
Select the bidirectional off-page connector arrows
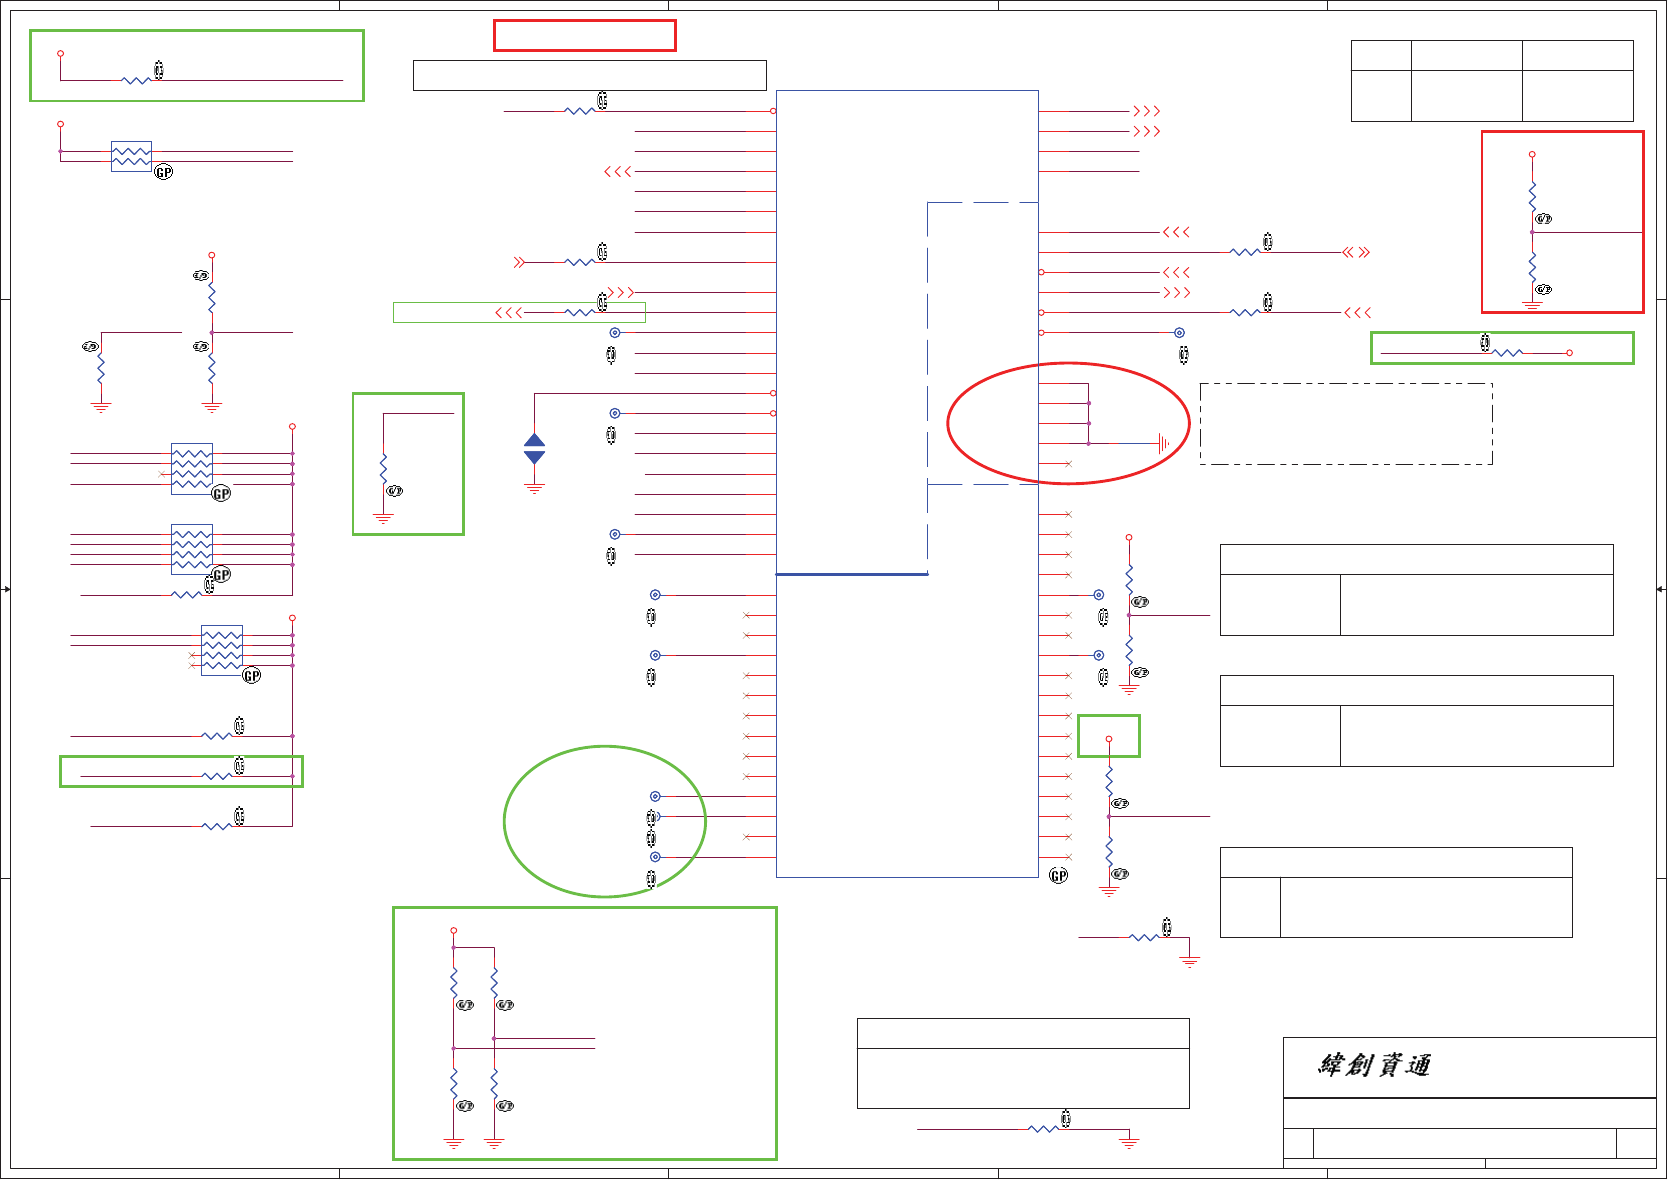tap(1357, 252)
